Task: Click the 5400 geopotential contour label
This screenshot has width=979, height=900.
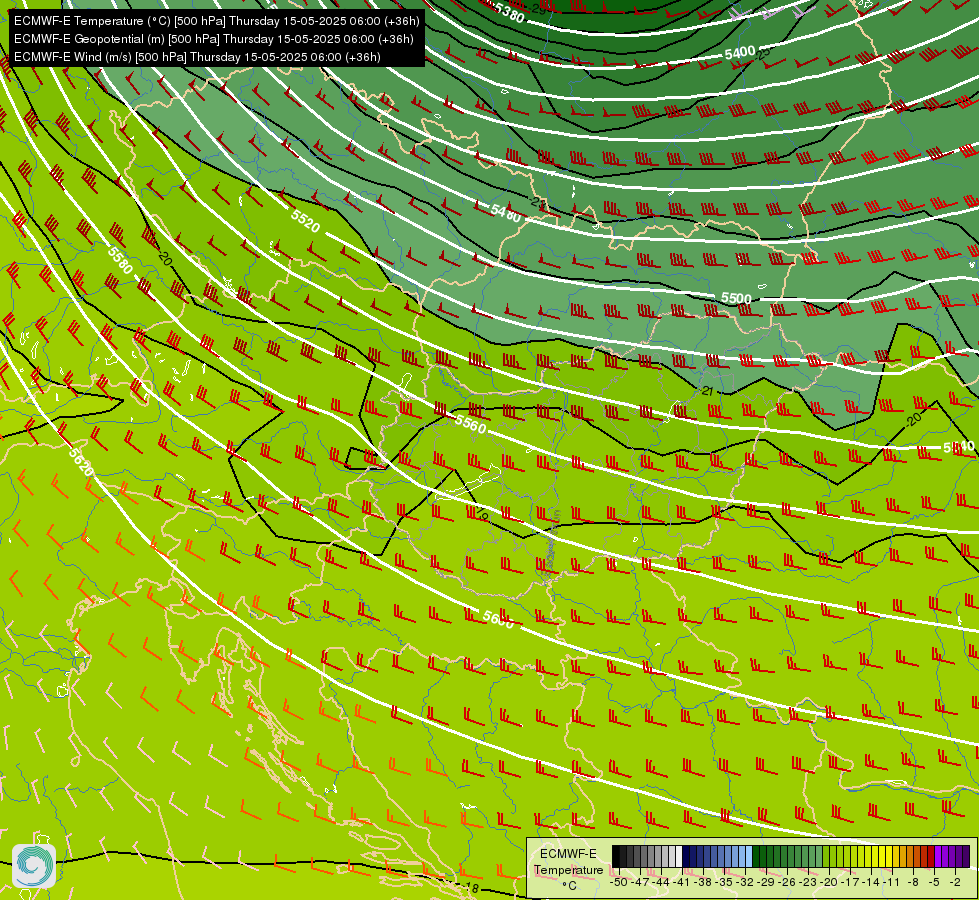Action: (740, 53)
